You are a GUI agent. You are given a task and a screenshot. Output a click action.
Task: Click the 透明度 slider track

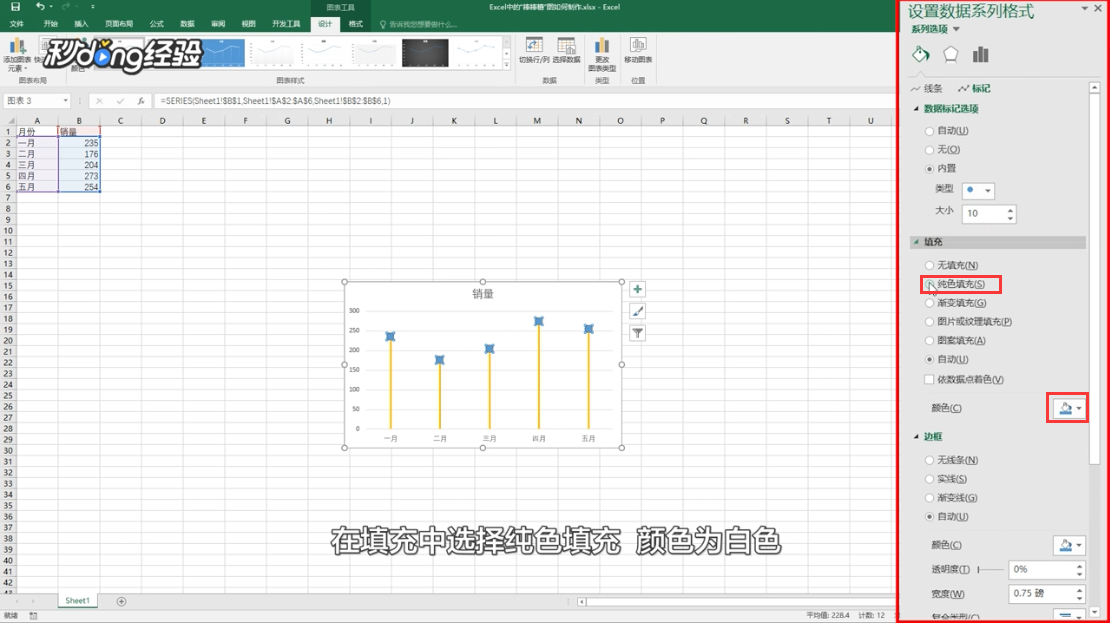[x=991, y=569]
